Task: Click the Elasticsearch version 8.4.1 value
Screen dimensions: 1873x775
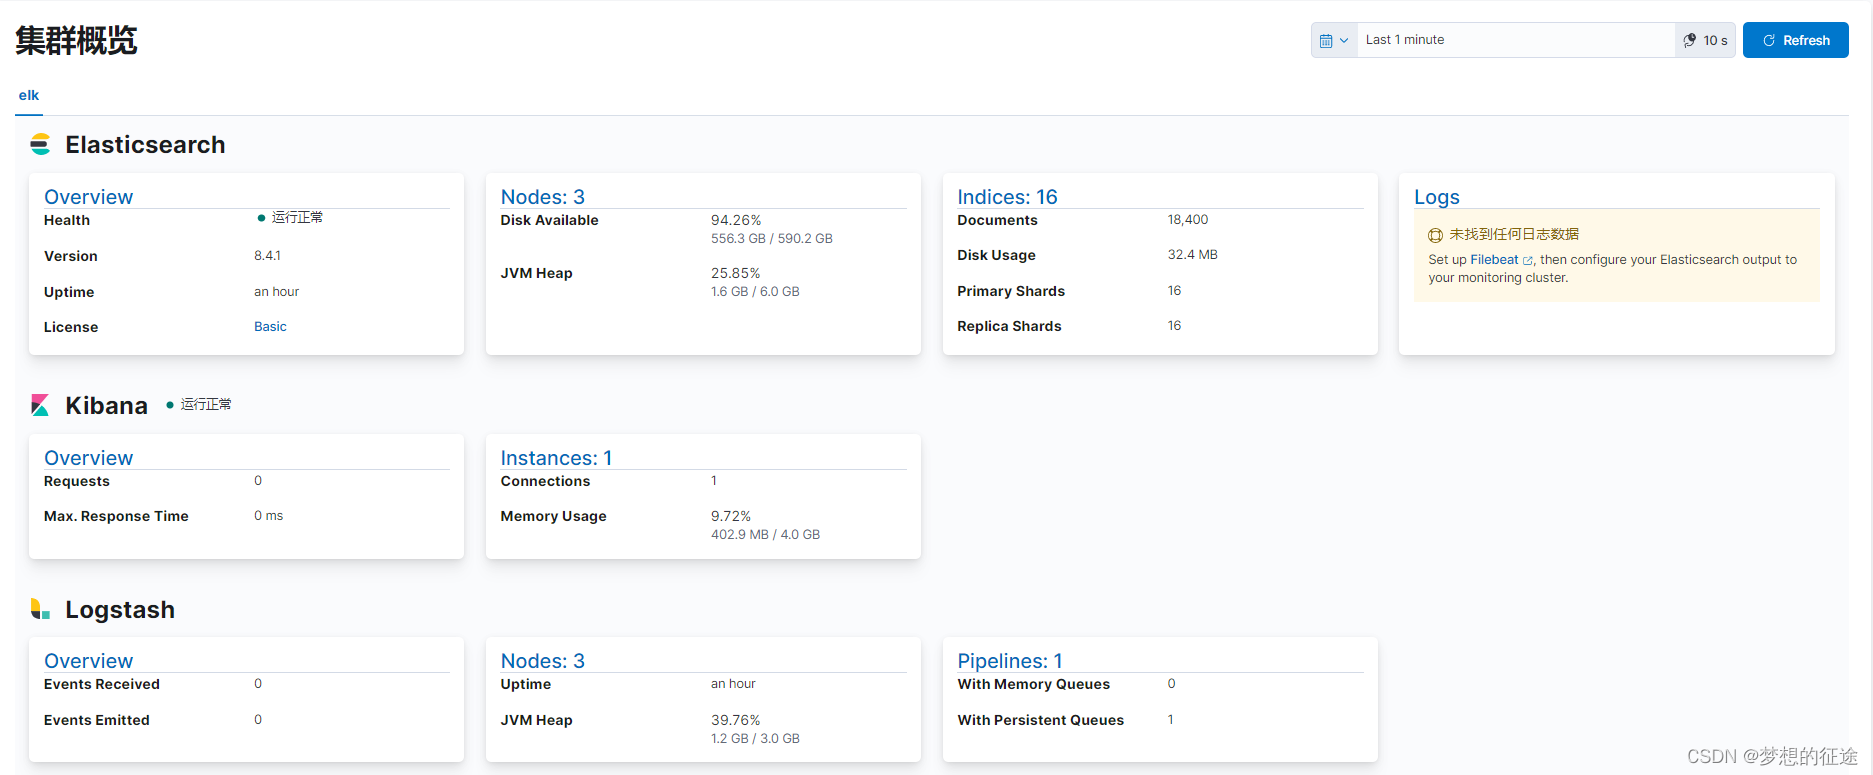Action: click(x=267, y=256)
